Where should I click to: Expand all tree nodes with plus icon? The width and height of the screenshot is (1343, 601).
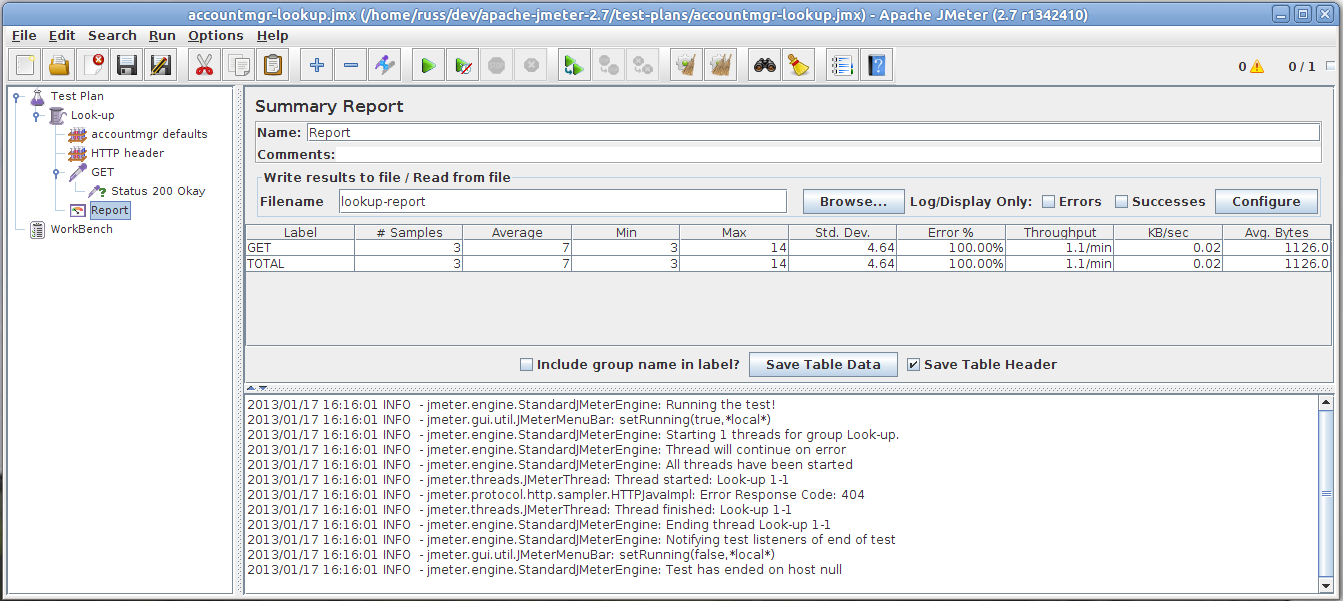click(317, 66)
